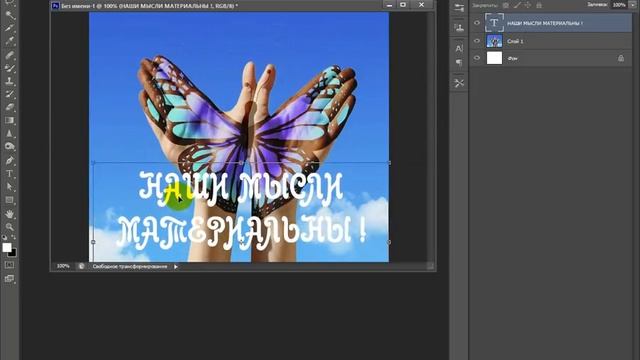Select the Rectangle shape tool

click(10, 200)
